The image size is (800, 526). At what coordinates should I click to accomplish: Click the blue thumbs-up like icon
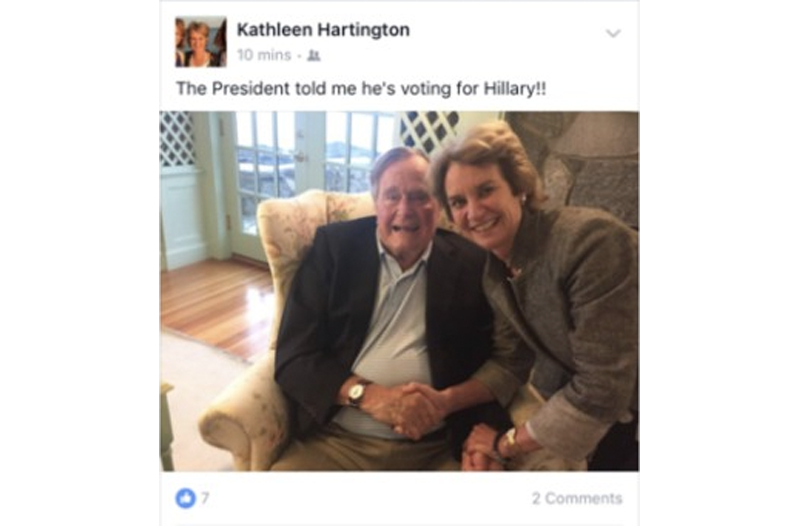coord(186,498)
